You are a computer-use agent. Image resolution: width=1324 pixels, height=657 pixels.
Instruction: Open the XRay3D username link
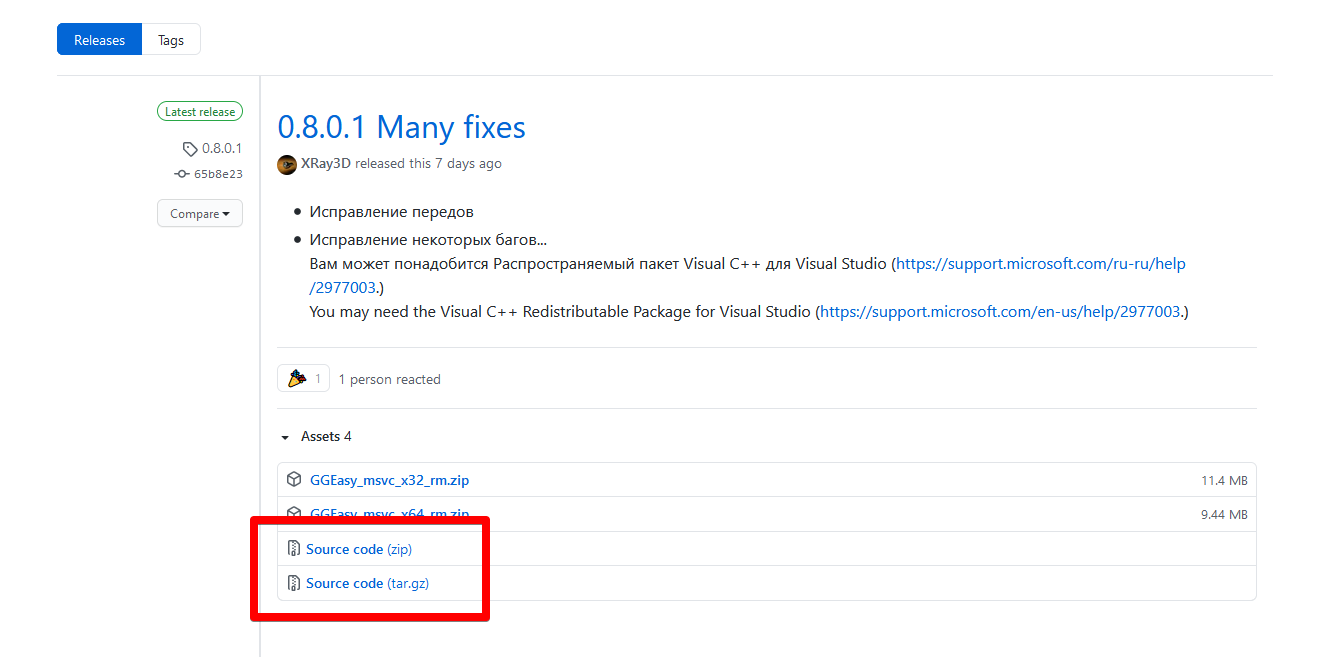pyautogui.click(x=326, y=164)
